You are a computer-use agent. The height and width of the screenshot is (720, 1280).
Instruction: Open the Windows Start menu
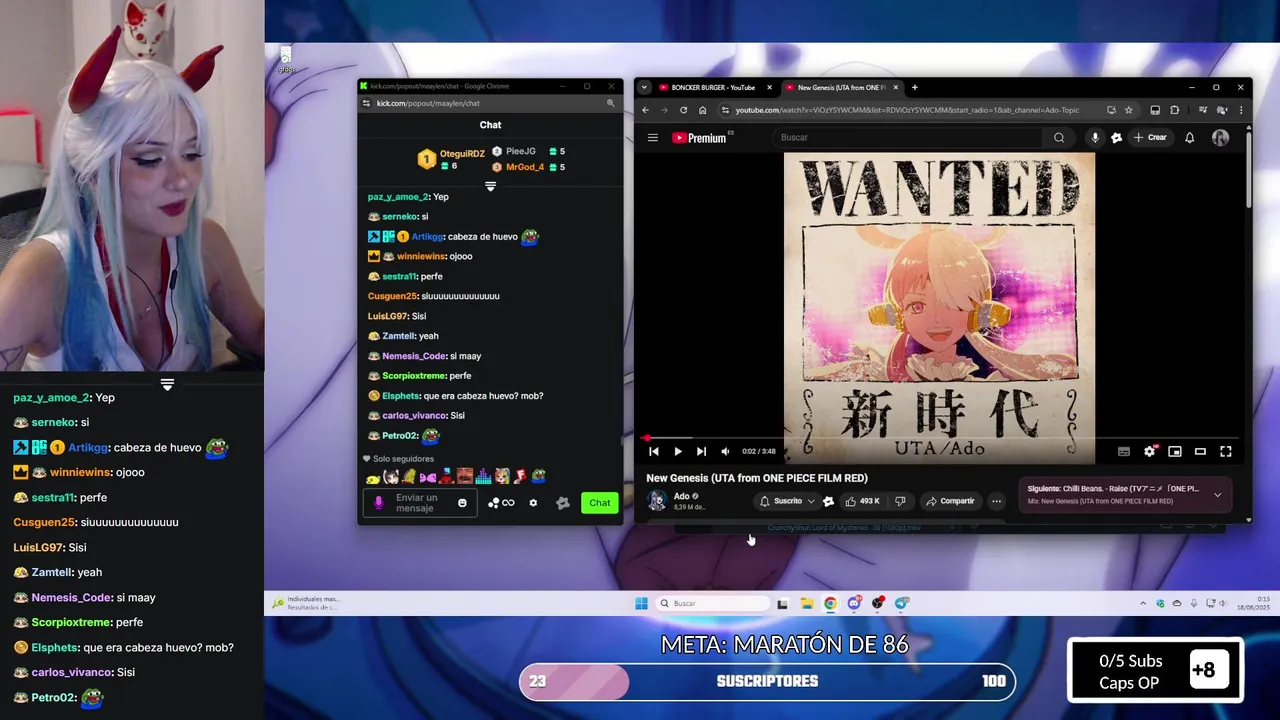(641, 603)
